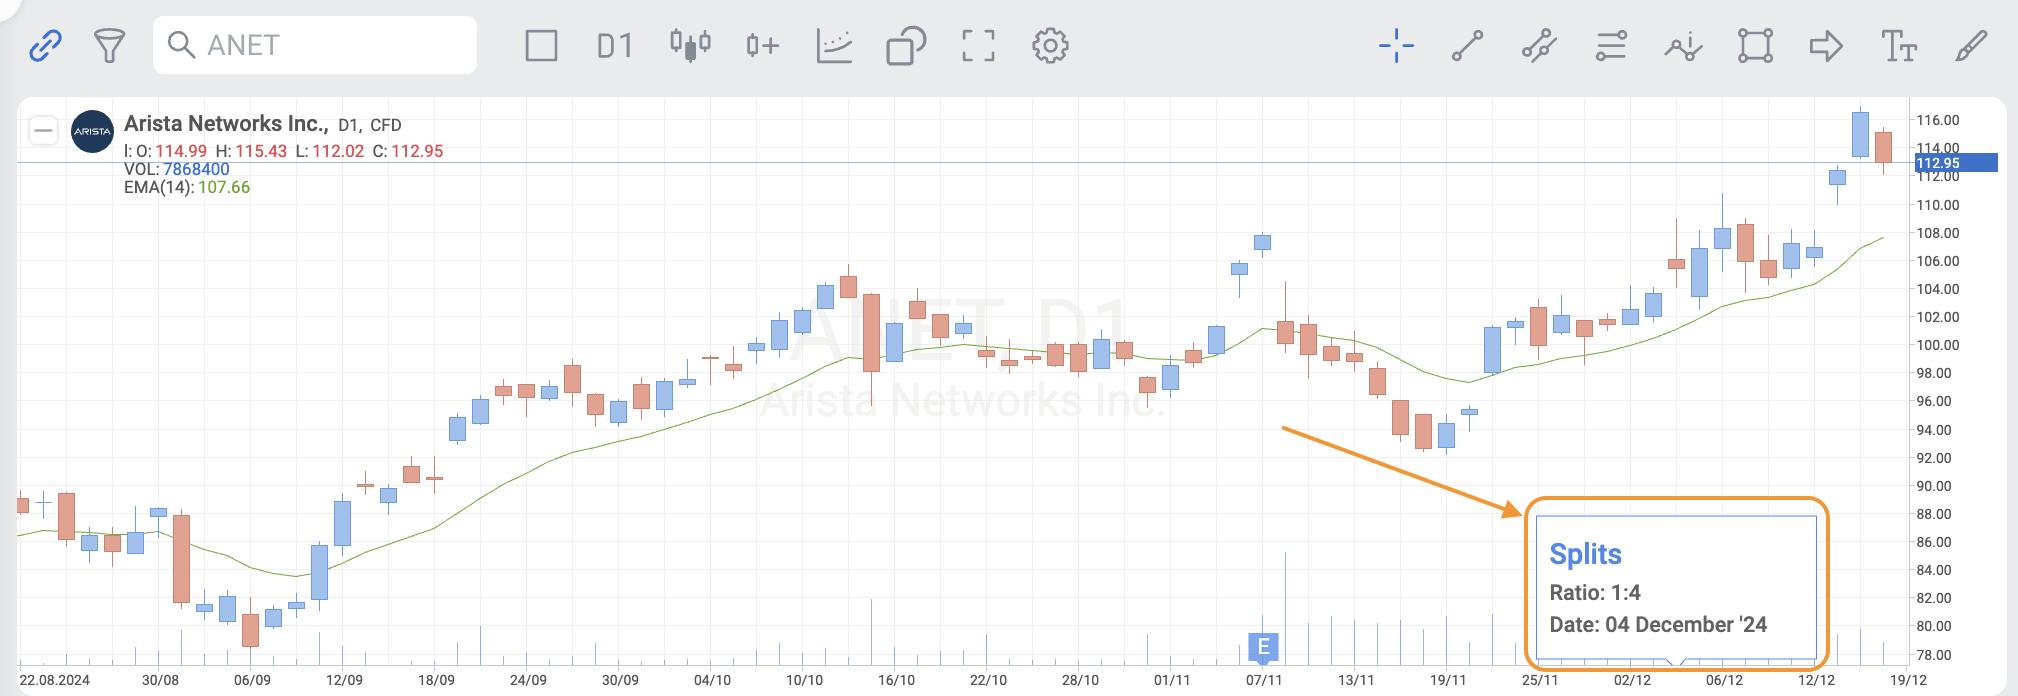Collapse the chart legend with minus button

(43, 131)
